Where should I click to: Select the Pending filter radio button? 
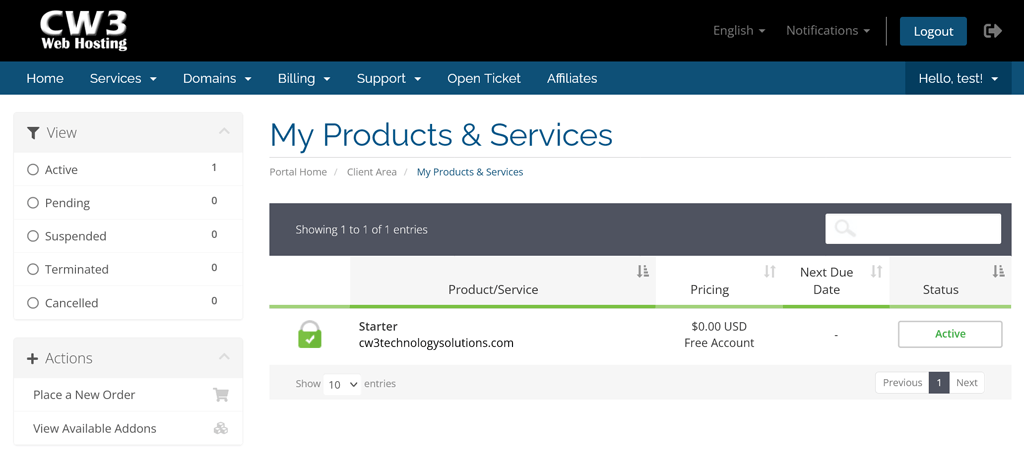point(33,203)
